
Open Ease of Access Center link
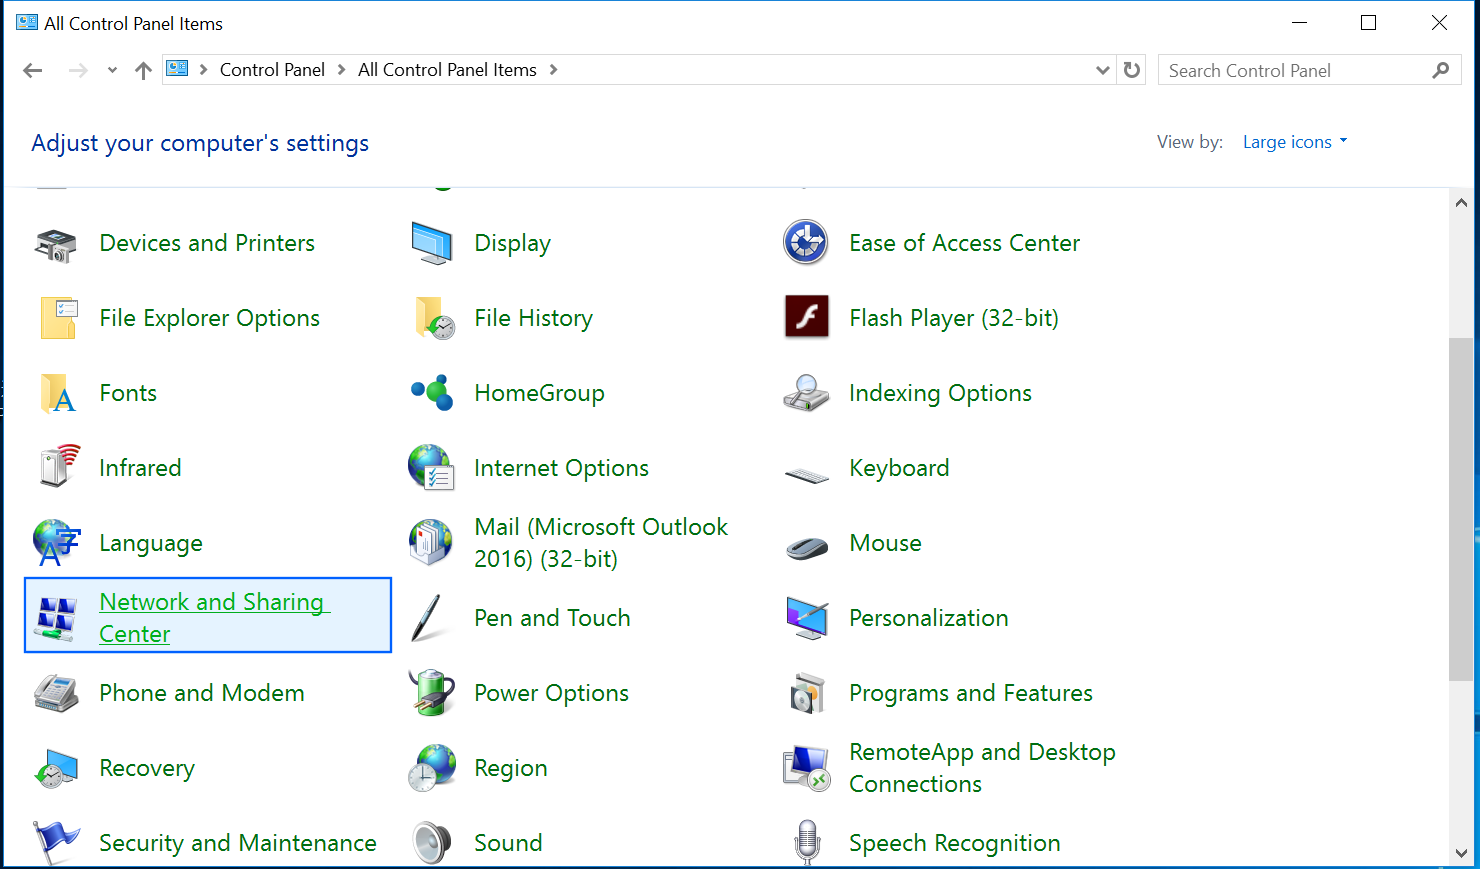click(x=964, y=243)
